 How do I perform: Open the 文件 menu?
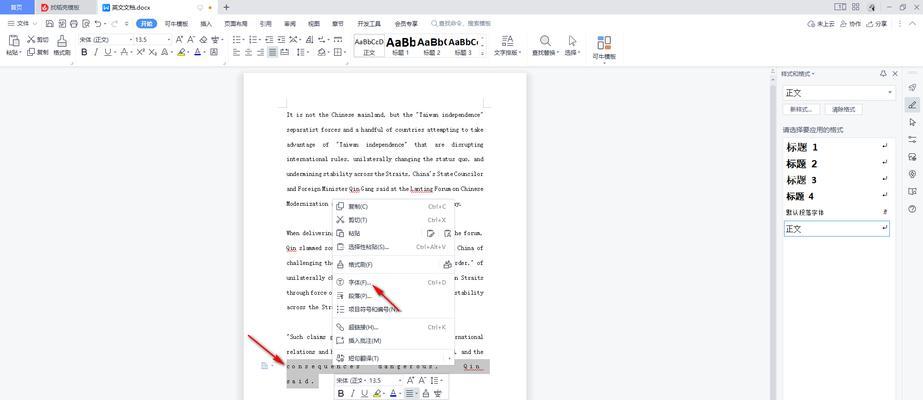pos(22,24)
